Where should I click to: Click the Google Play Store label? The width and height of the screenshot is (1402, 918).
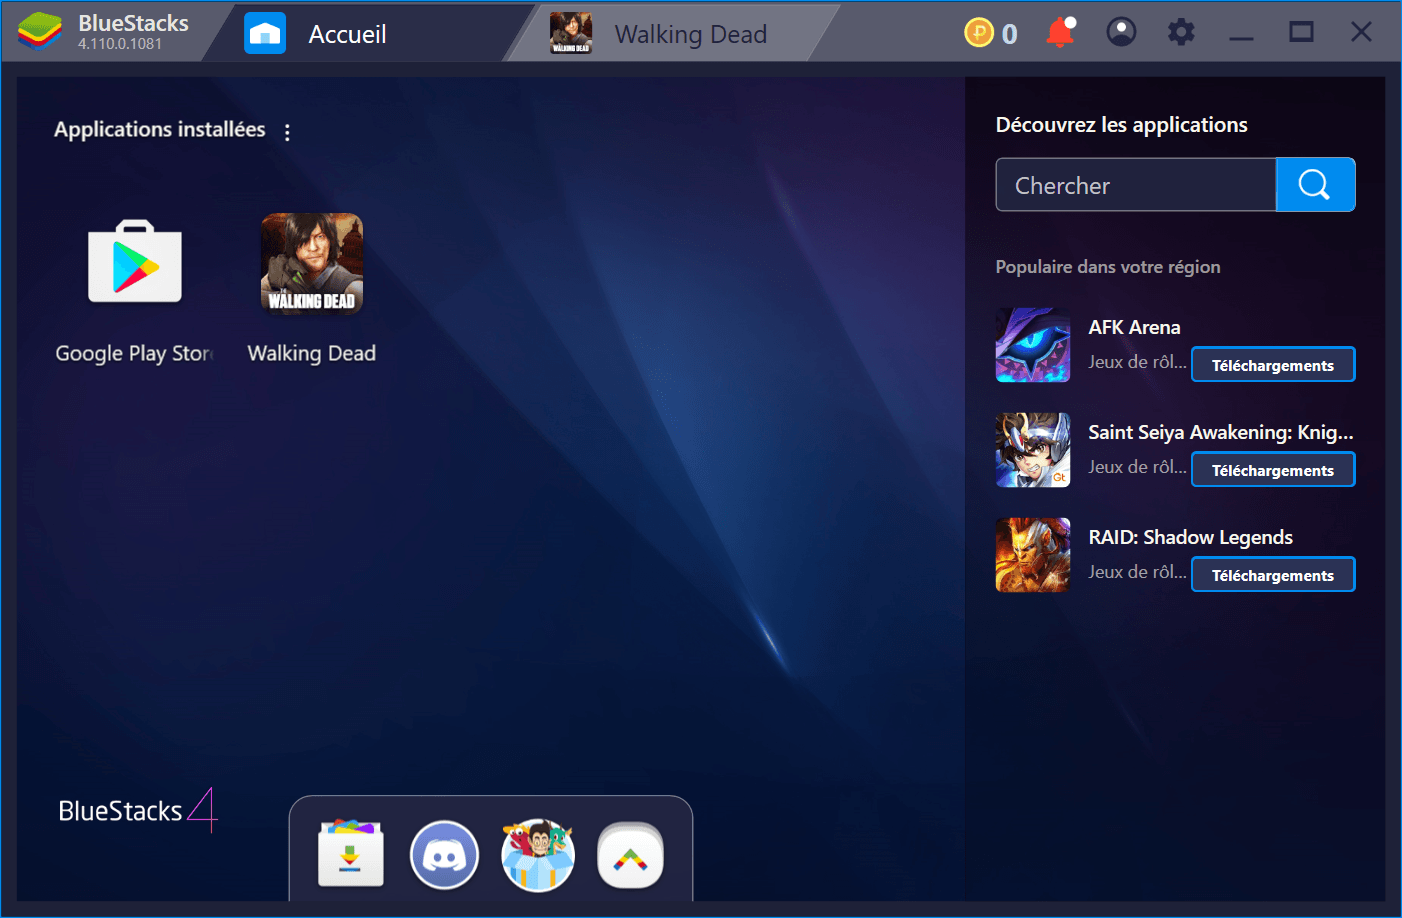pyautogui.click(x=135, y=353)
